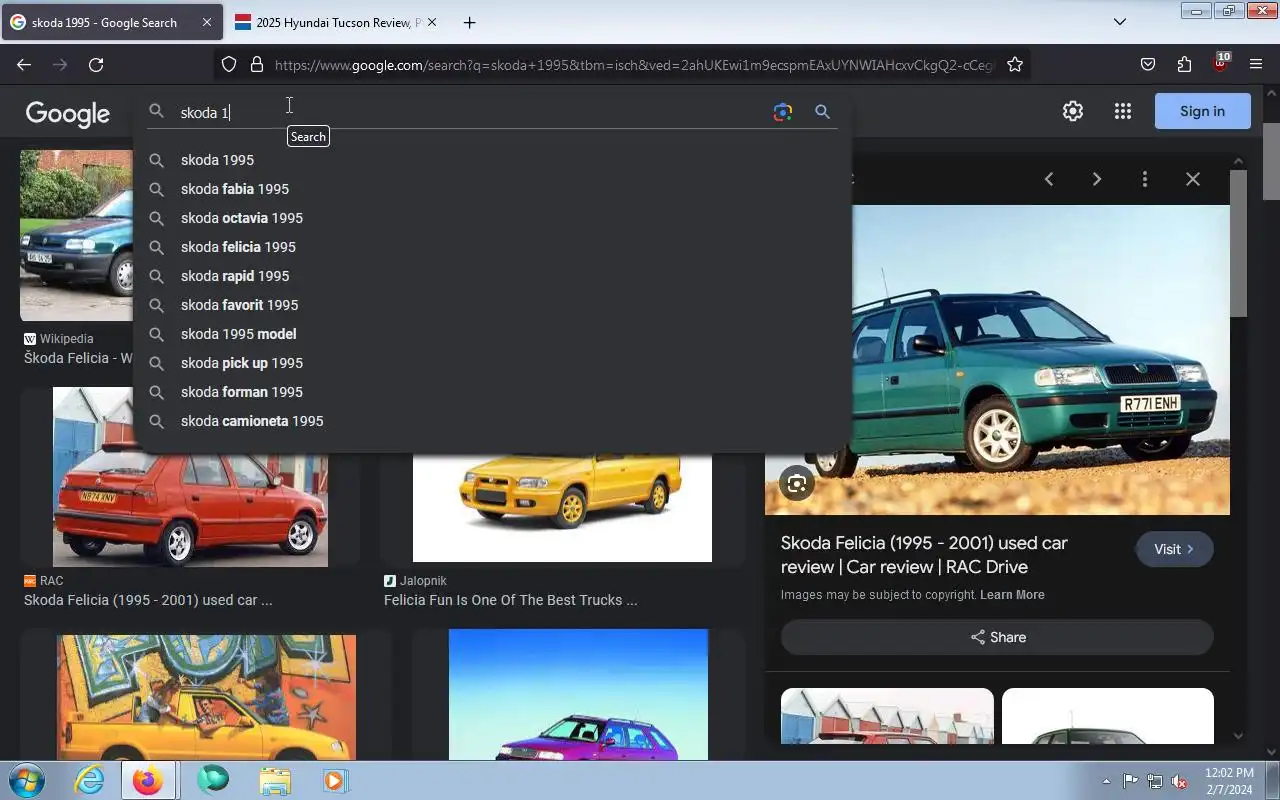Show hidden system tray icons
The image size is (1280, 800).
point(1106,781)
